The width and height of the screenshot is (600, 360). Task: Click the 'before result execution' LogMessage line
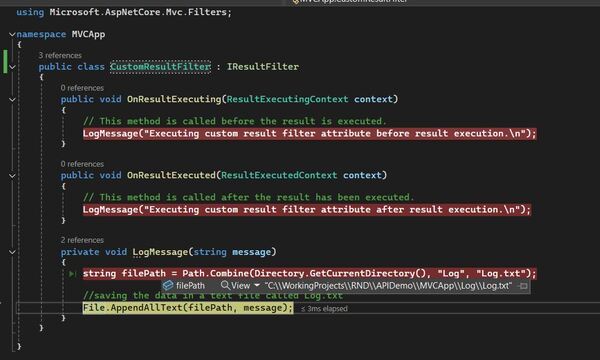[x=310, y=134]
